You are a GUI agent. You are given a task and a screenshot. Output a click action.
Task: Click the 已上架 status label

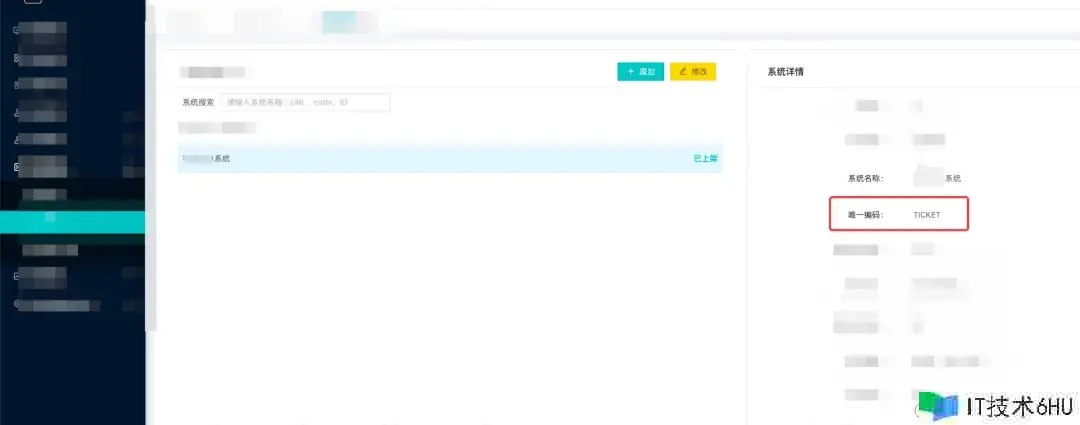click(x=705, y=158)
